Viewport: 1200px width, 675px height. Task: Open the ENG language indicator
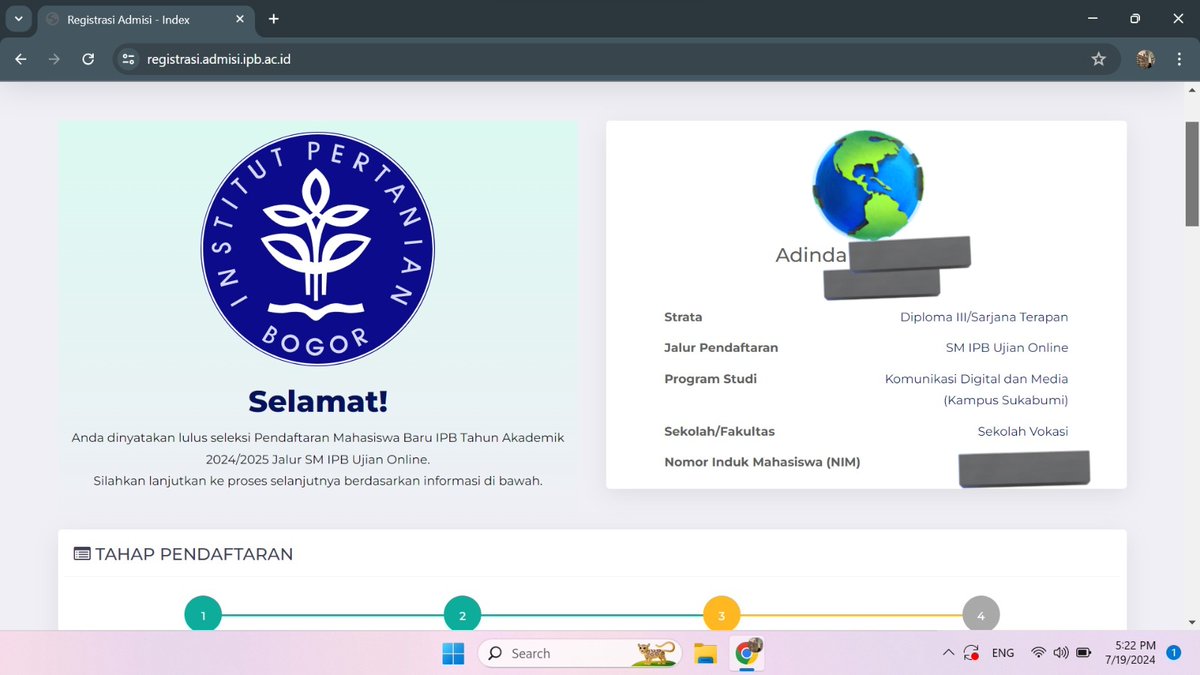pyautogui.click(x=1003, y=653)
